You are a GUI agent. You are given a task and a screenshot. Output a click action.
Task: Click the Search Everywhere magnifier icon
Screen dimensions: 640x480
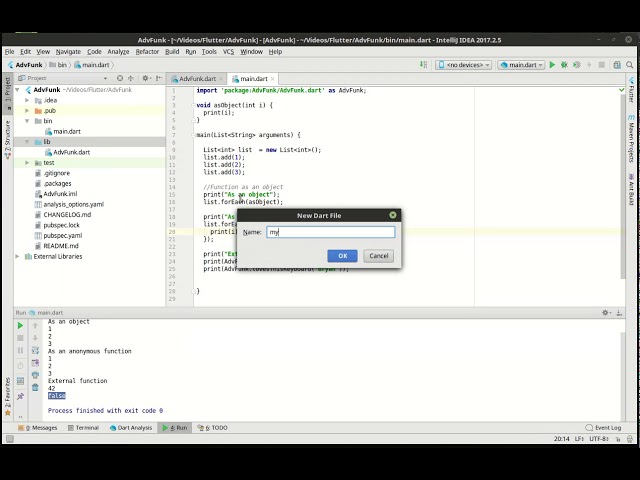click(x=630, y=65)
